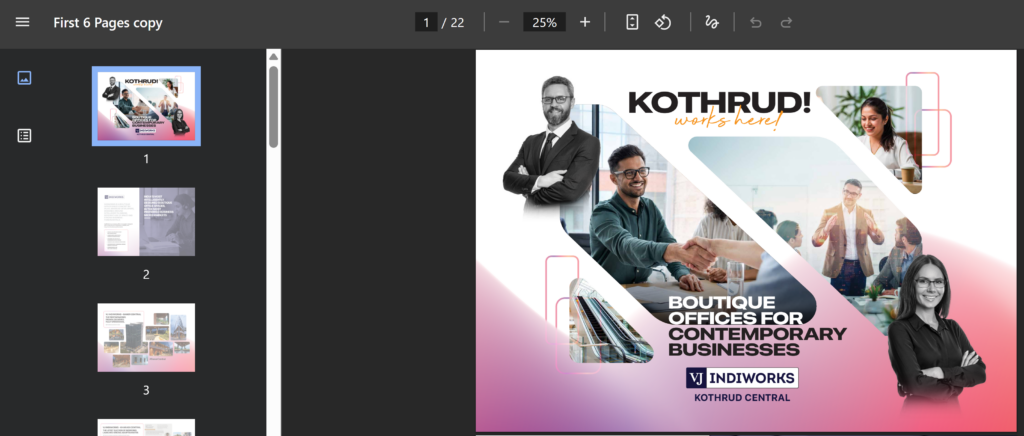
Task: Click the page label '2' under thumbnail
Action: tap(146, 275)
